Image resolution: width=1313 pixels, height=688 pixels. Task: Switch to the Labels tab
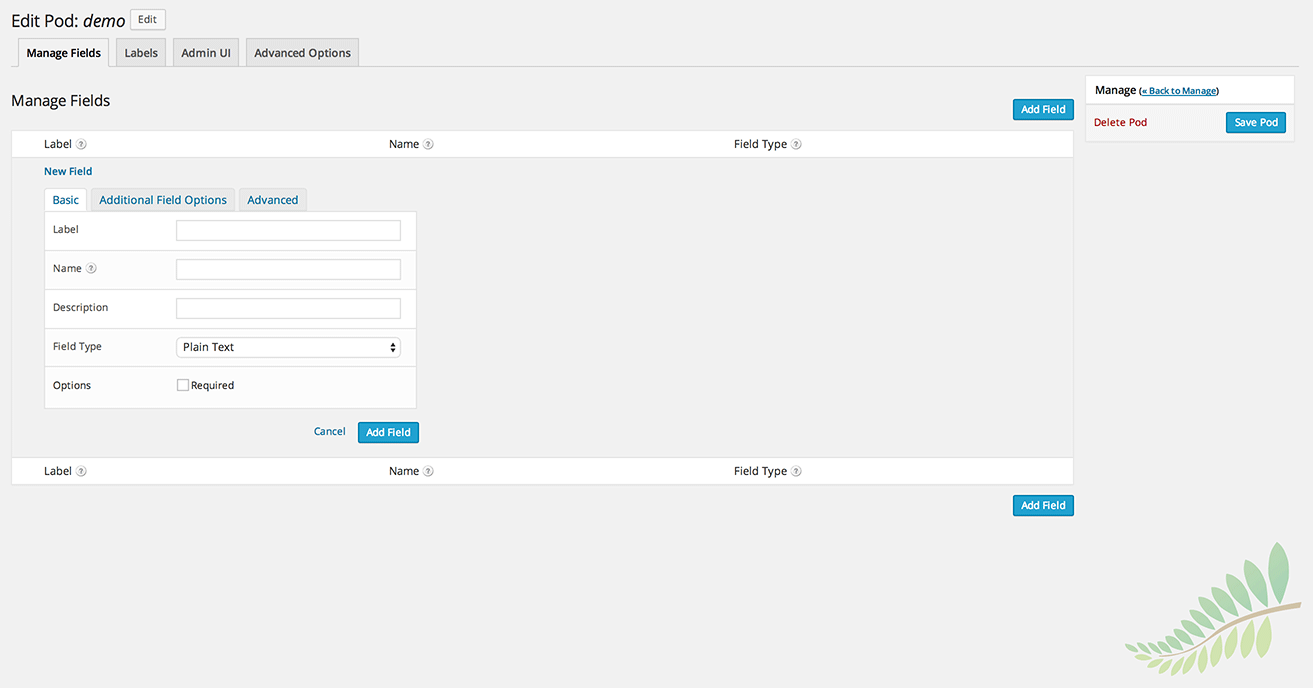[x=141, y=53]
